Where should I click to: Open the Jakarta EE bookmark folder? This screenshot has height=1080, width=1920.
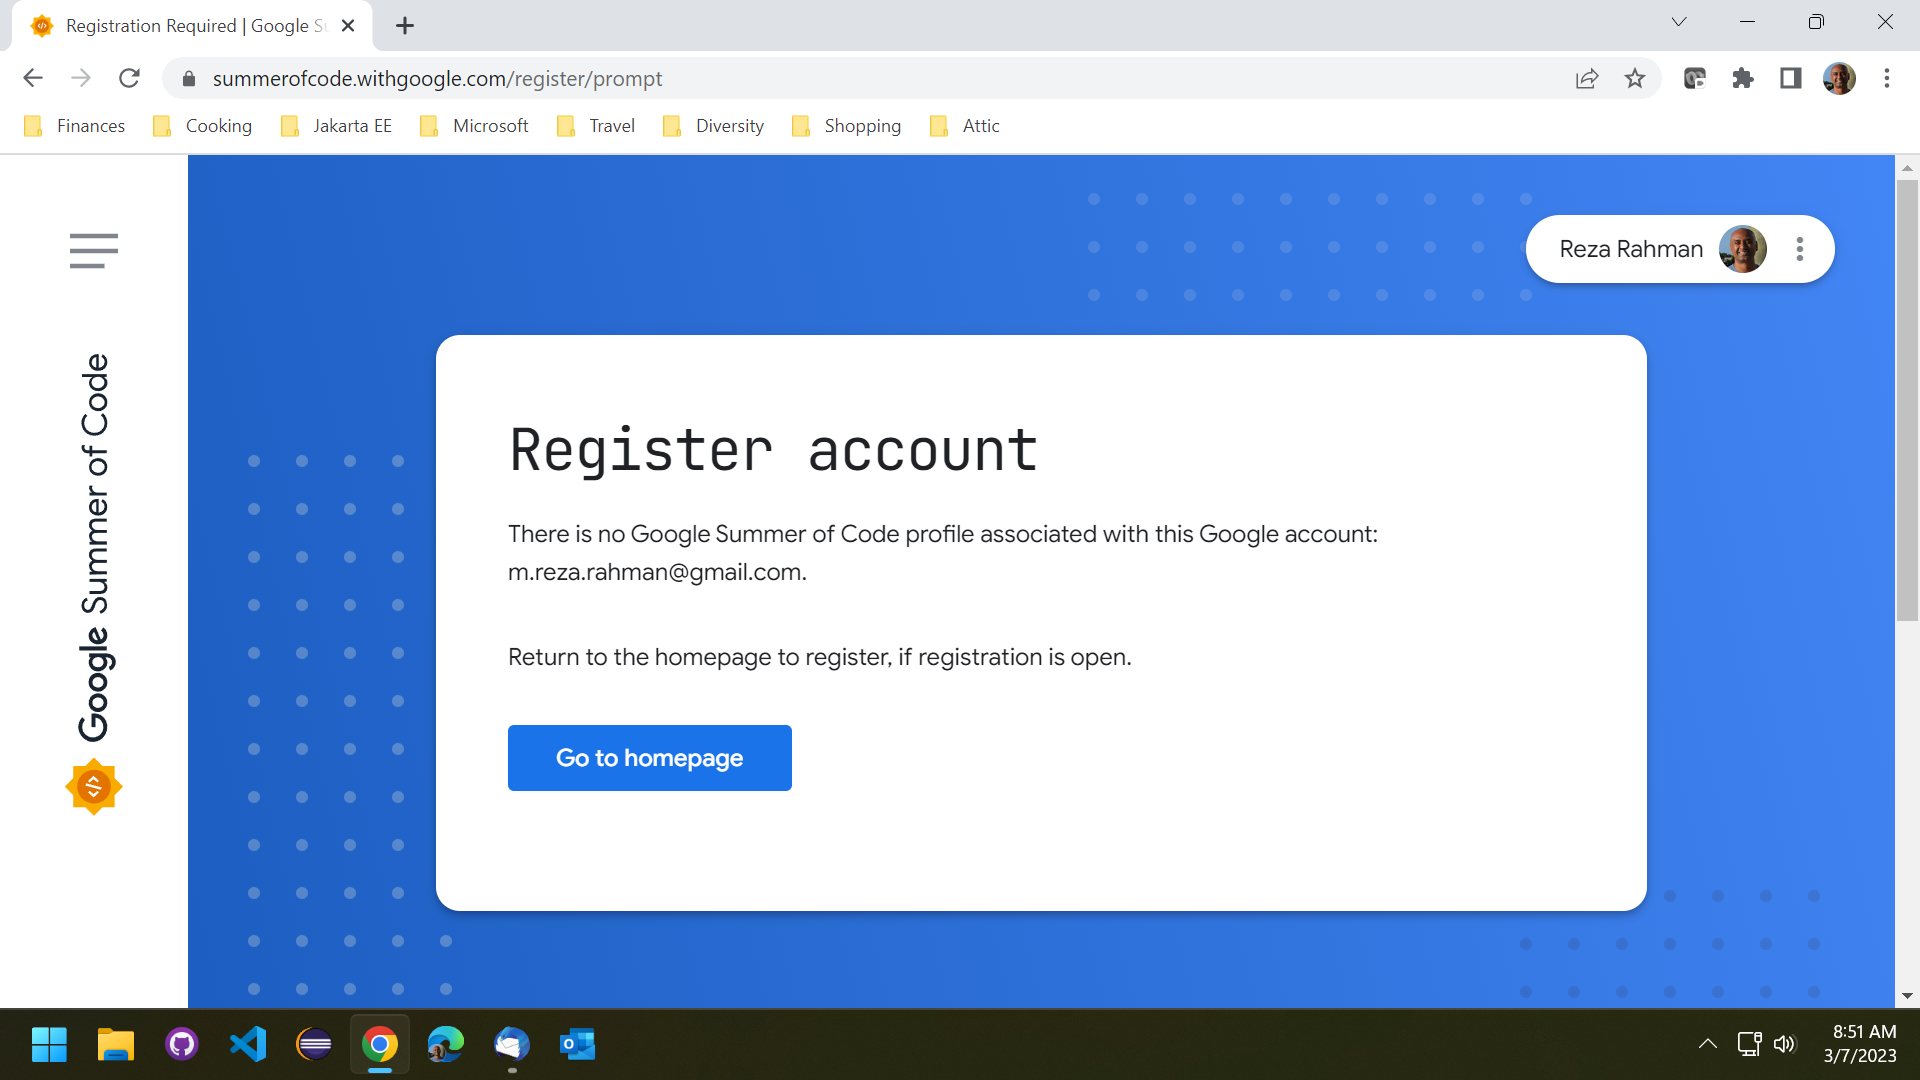point(337,126)
